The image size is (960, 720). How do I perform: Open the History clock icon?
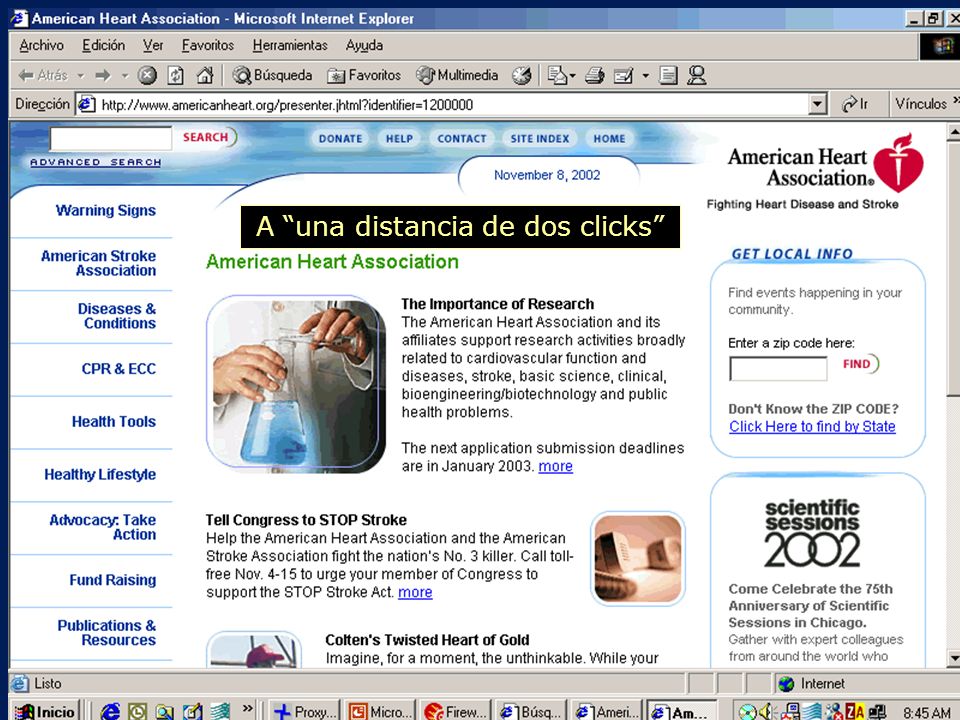(522, 75)
